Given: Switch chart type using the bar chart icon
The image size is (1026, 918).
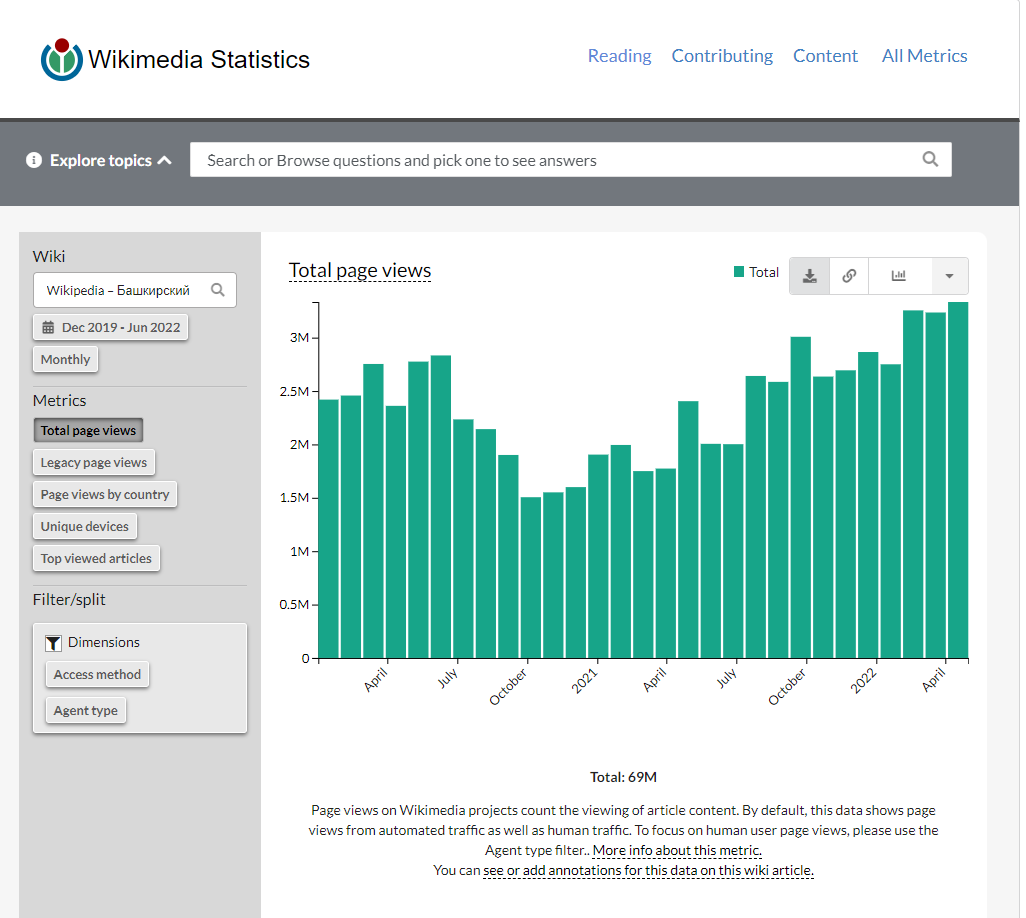Looking at the screenshot, I should [898, 276].
